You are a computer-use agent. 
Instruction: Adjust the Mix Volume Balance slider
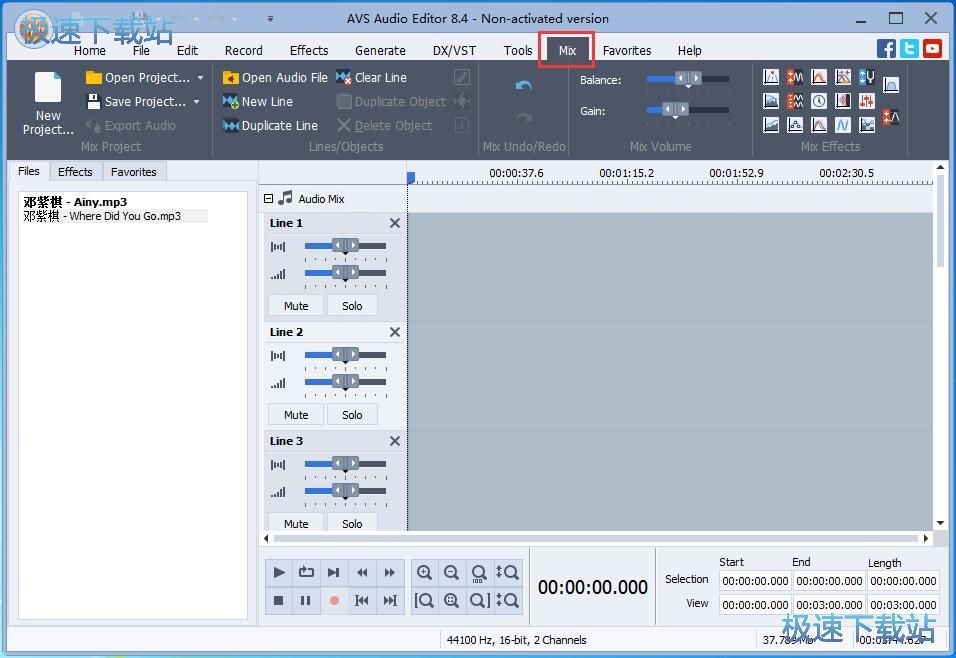pyautogui.click(x=686, y=79)
